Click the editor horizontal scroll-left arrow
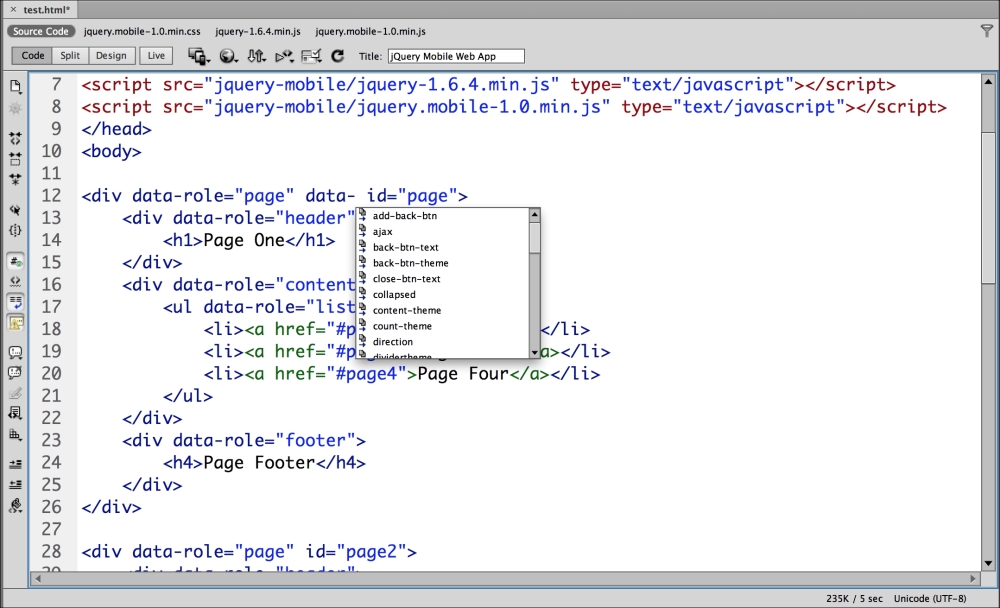The image size is (1000, 608). point(38,579)
